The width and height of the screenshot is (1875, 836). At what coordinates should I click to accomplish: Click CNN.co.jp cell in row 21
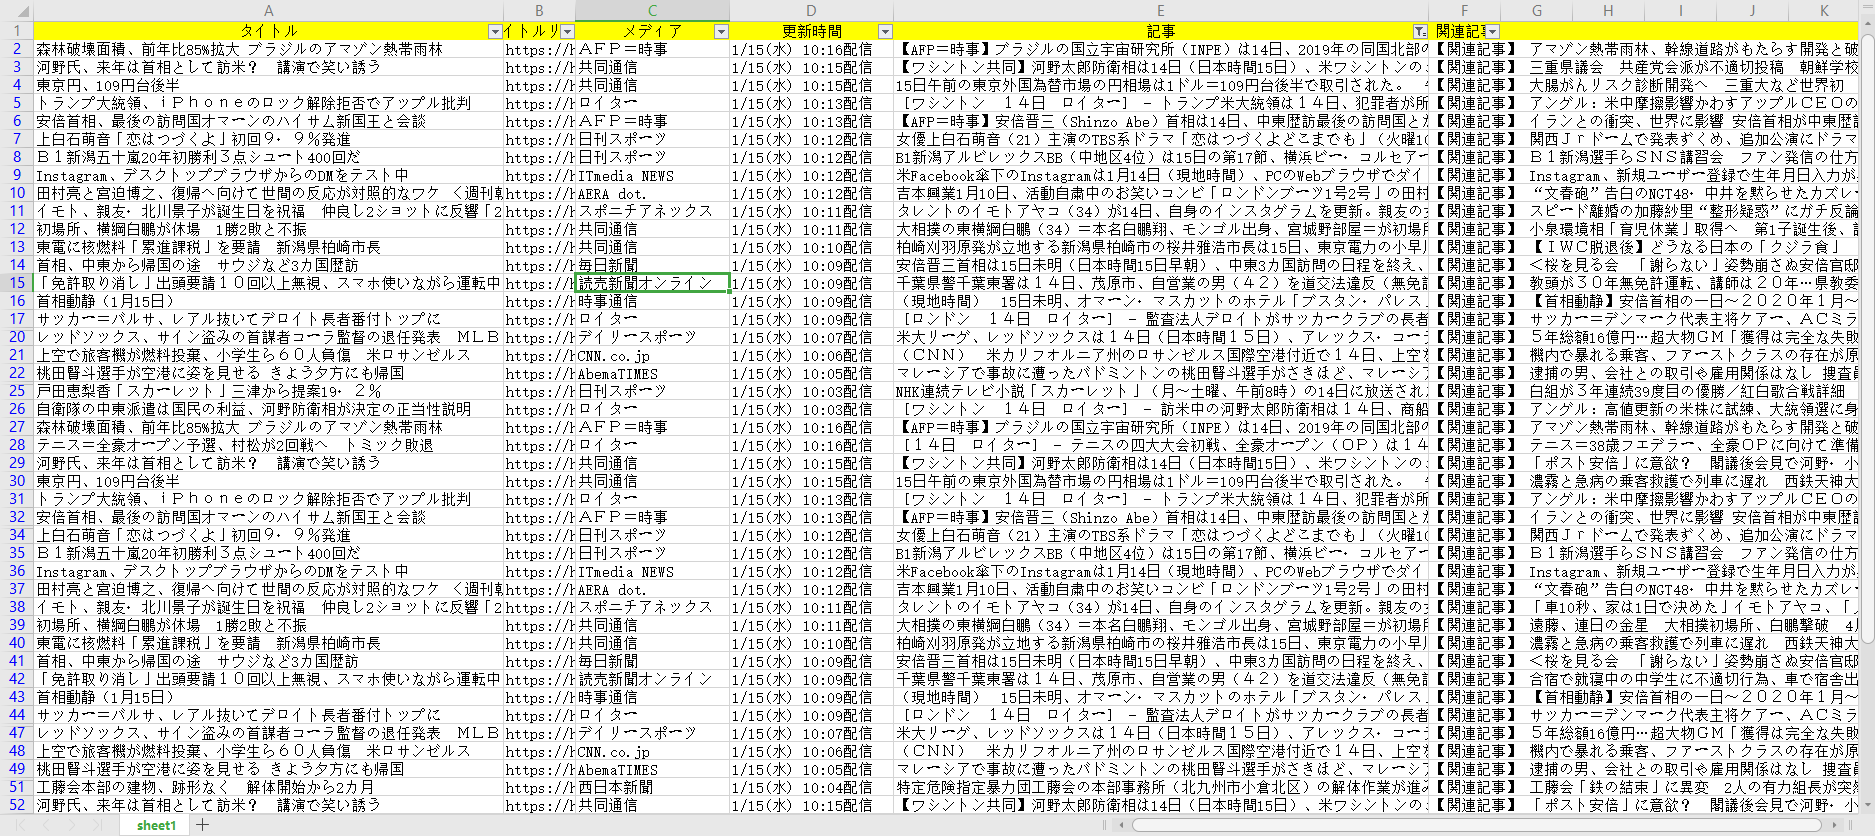pyautogui.click(x=652, y=355)
